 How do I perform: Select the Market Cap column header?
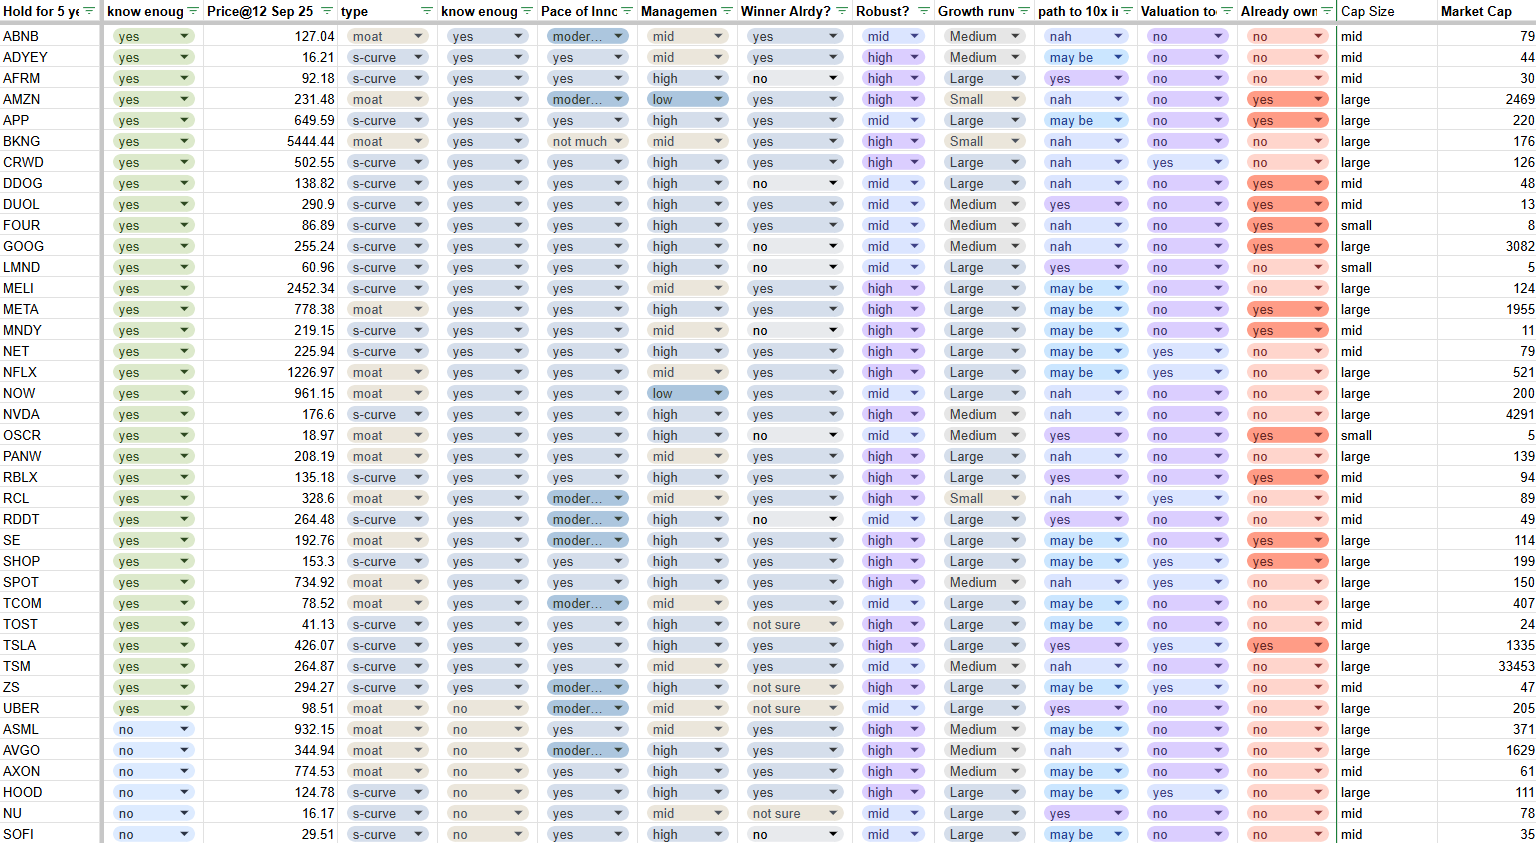coord(1487,11)
